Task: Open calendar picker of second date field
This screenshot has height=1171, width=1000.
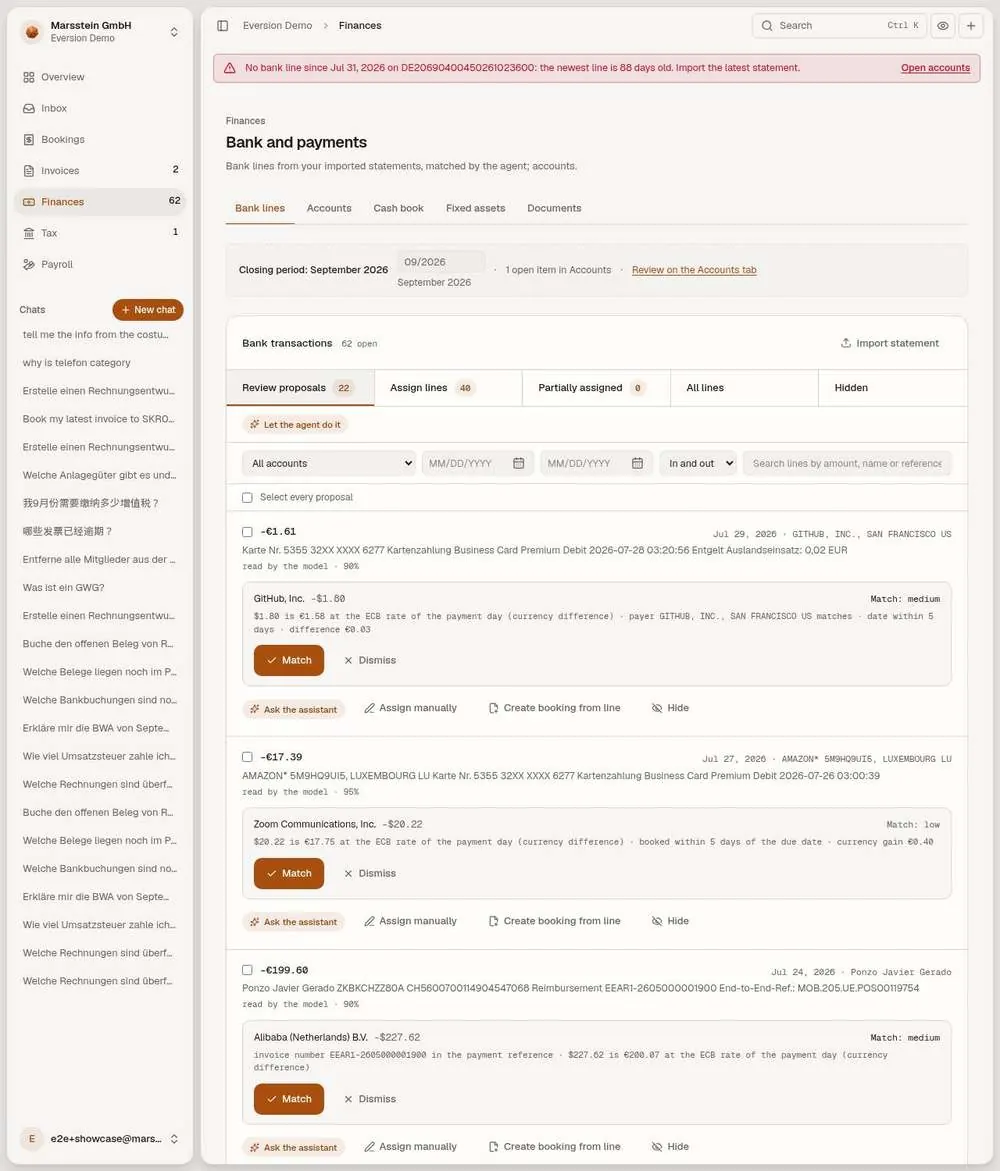Action: click(637, 464)
